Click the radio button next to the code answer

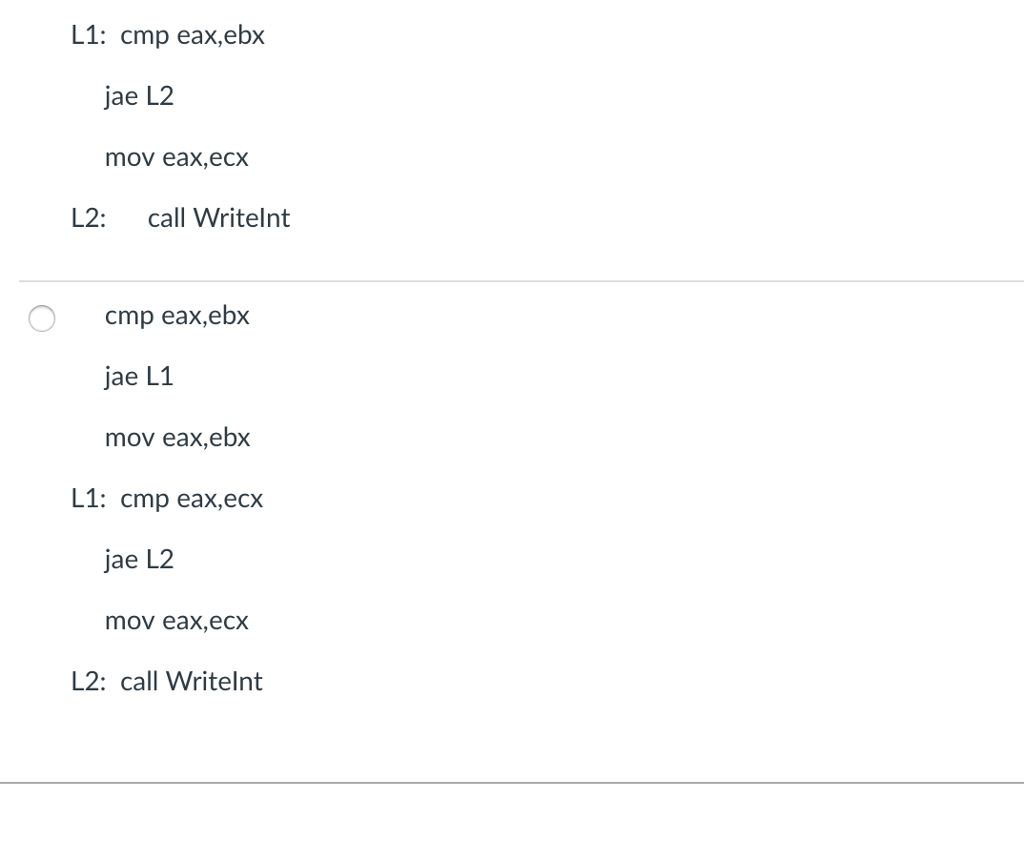click(41, 317)
